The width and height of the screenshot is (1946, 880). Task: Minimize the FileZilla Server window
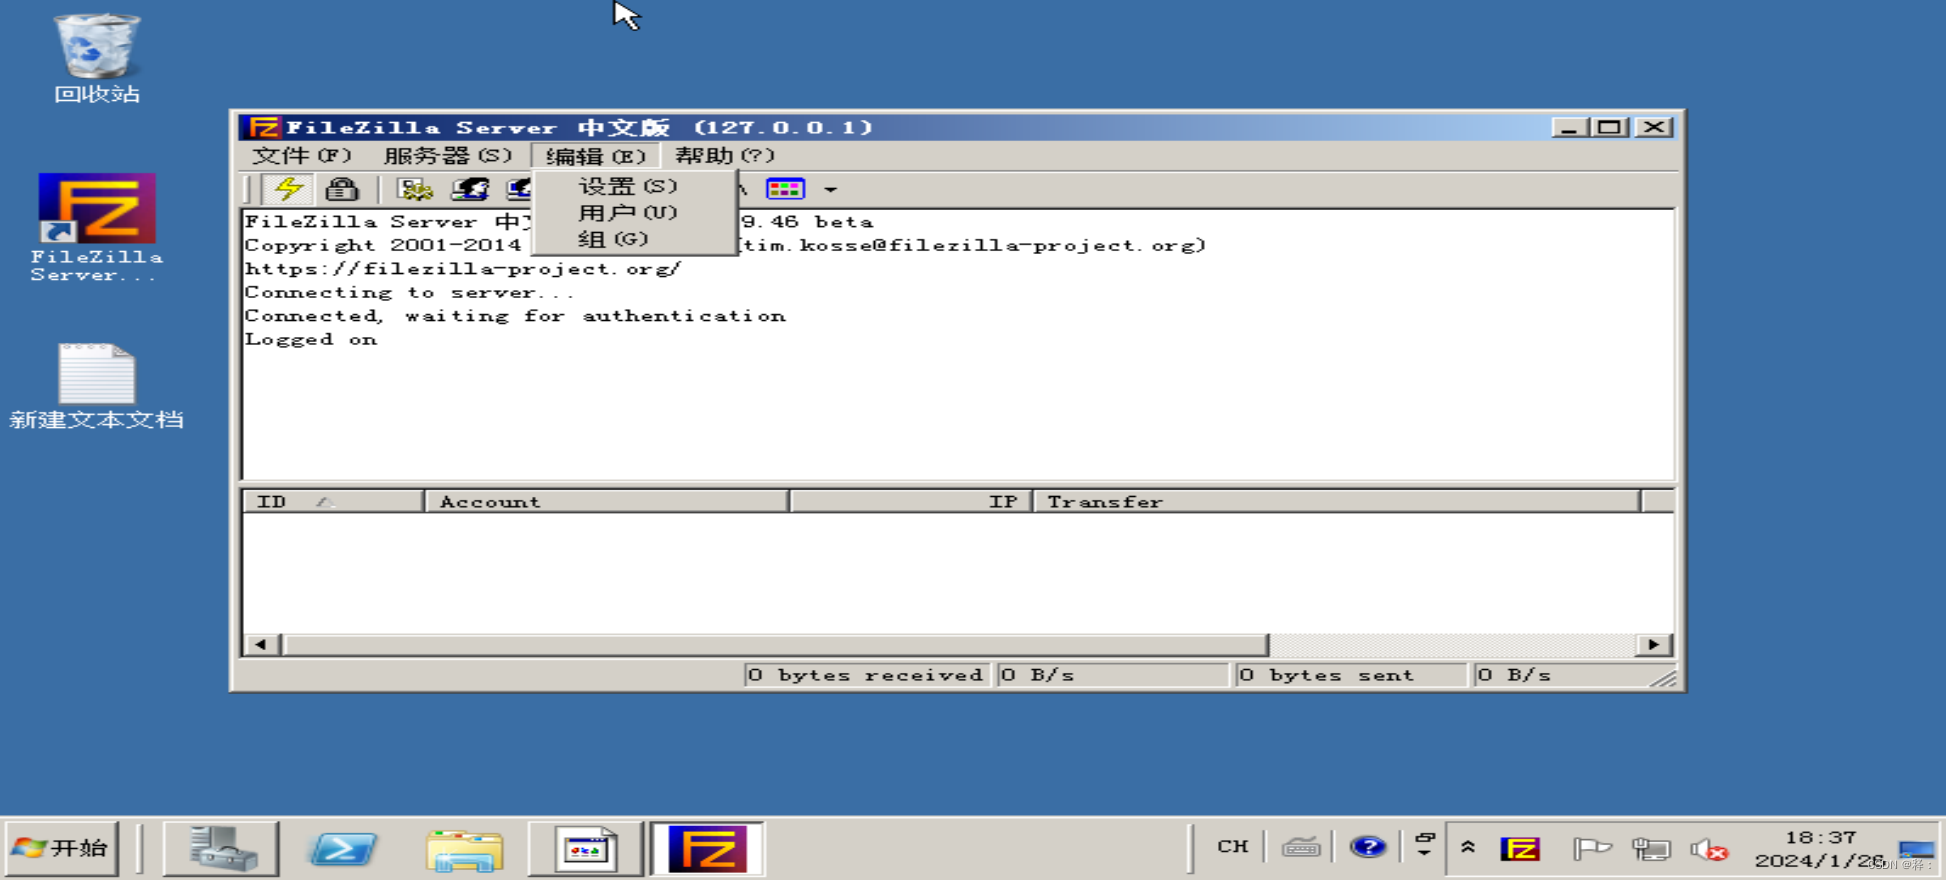point(1569,127)
